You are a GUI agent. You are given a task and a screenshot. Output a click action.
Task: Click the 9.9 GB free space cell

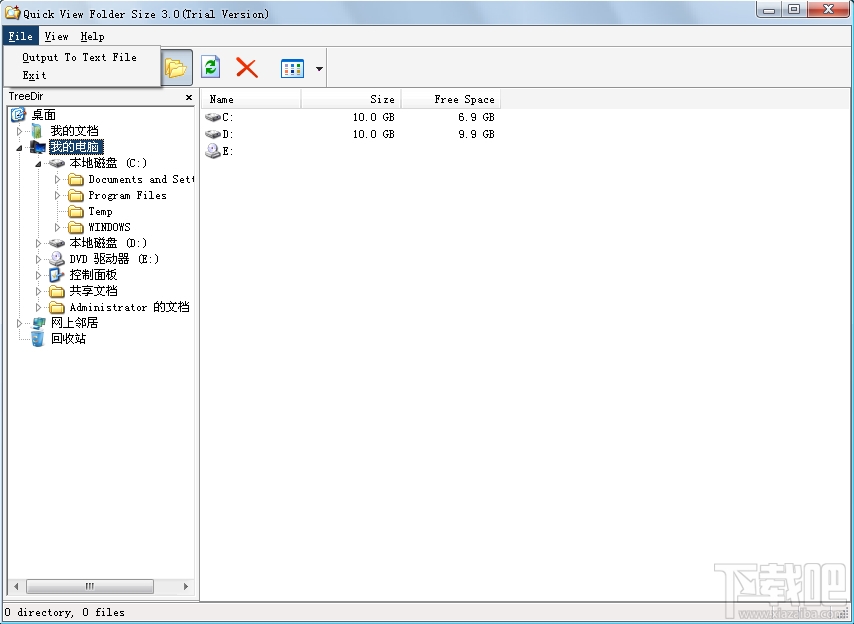click(x=476, y=134)
